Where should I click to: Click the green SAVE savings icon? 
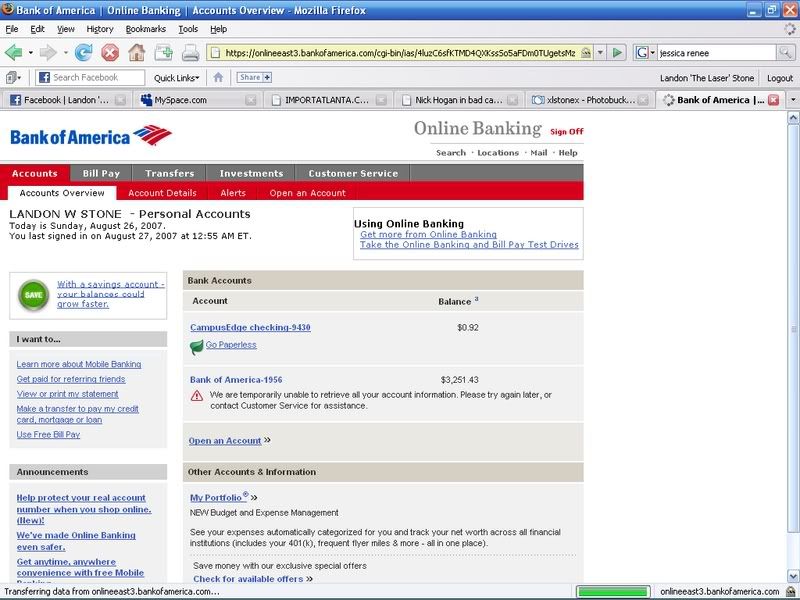point(34,296)
